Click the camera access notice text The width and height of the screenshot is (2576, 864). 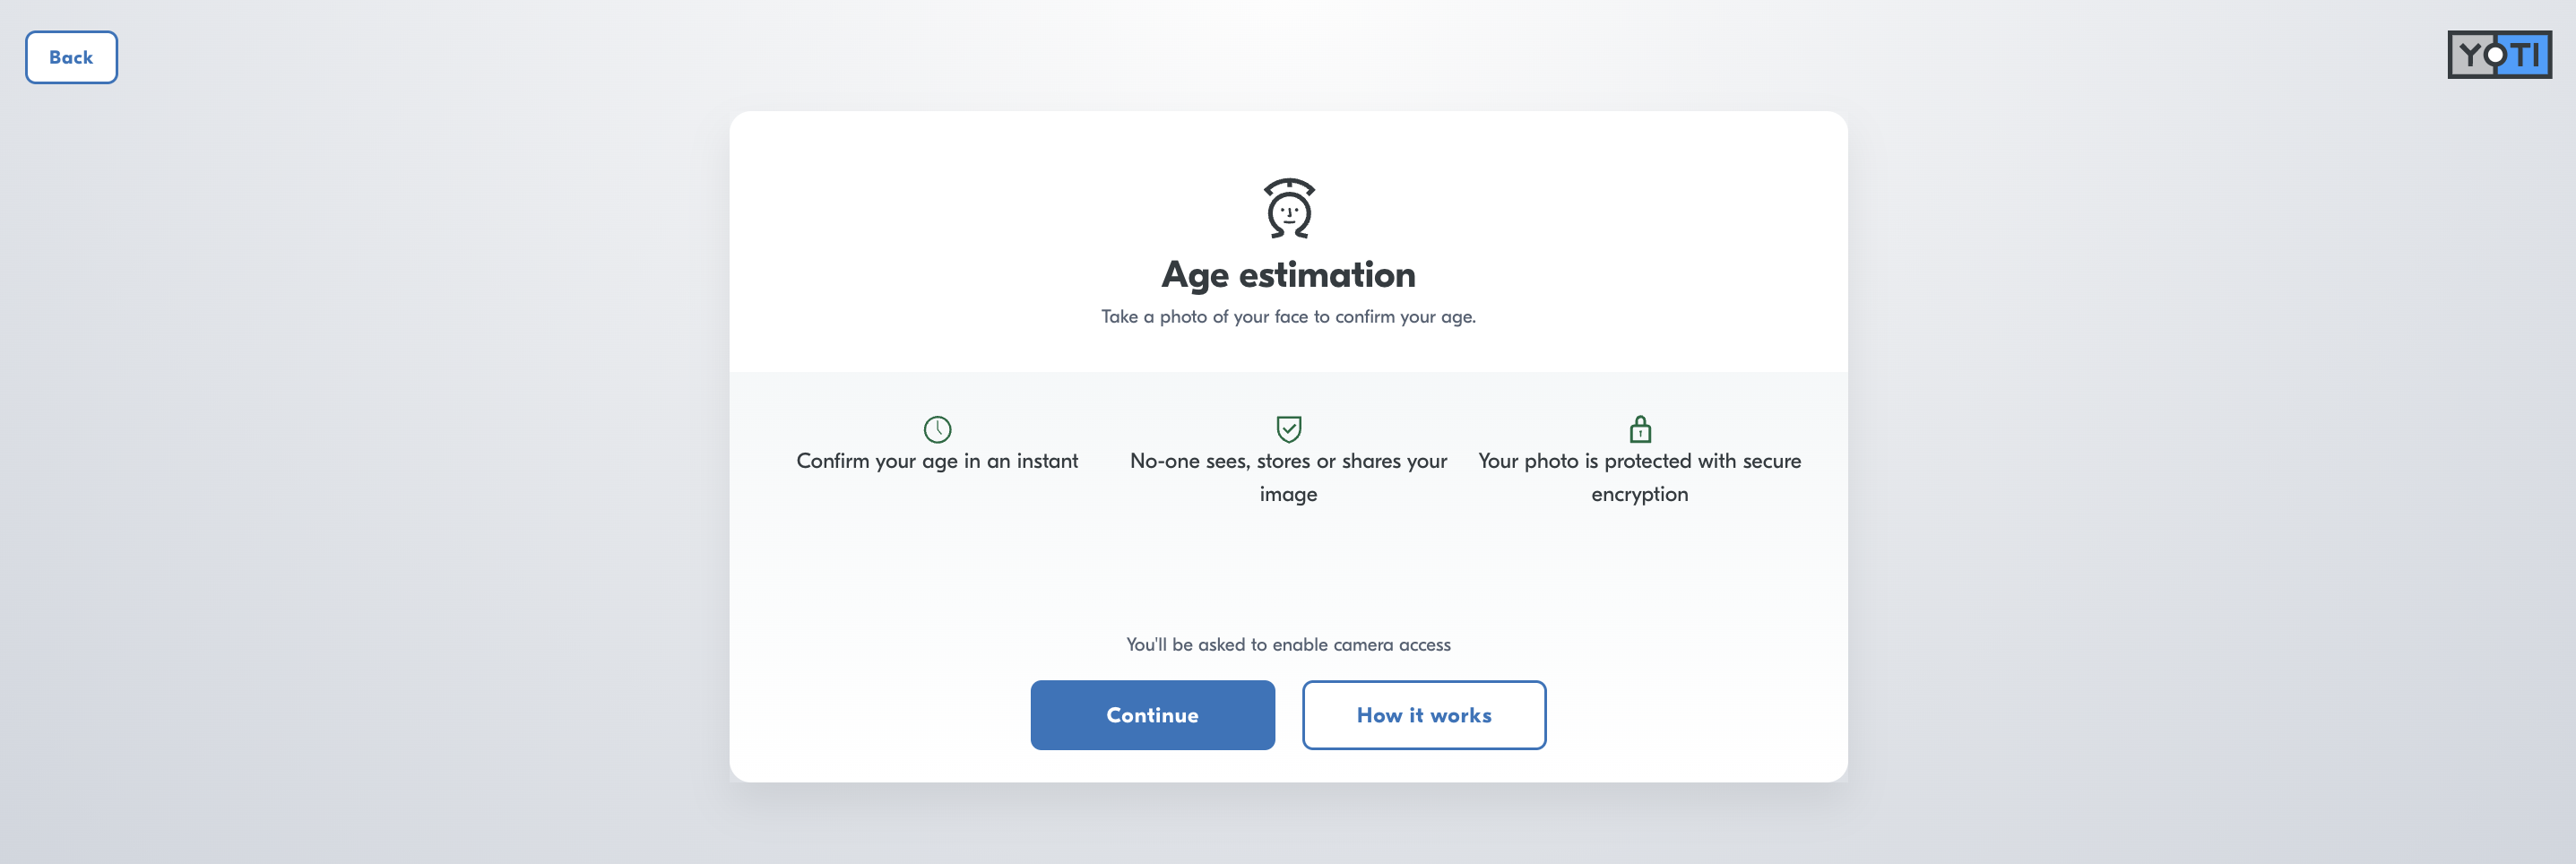[x=1288, y=645]
